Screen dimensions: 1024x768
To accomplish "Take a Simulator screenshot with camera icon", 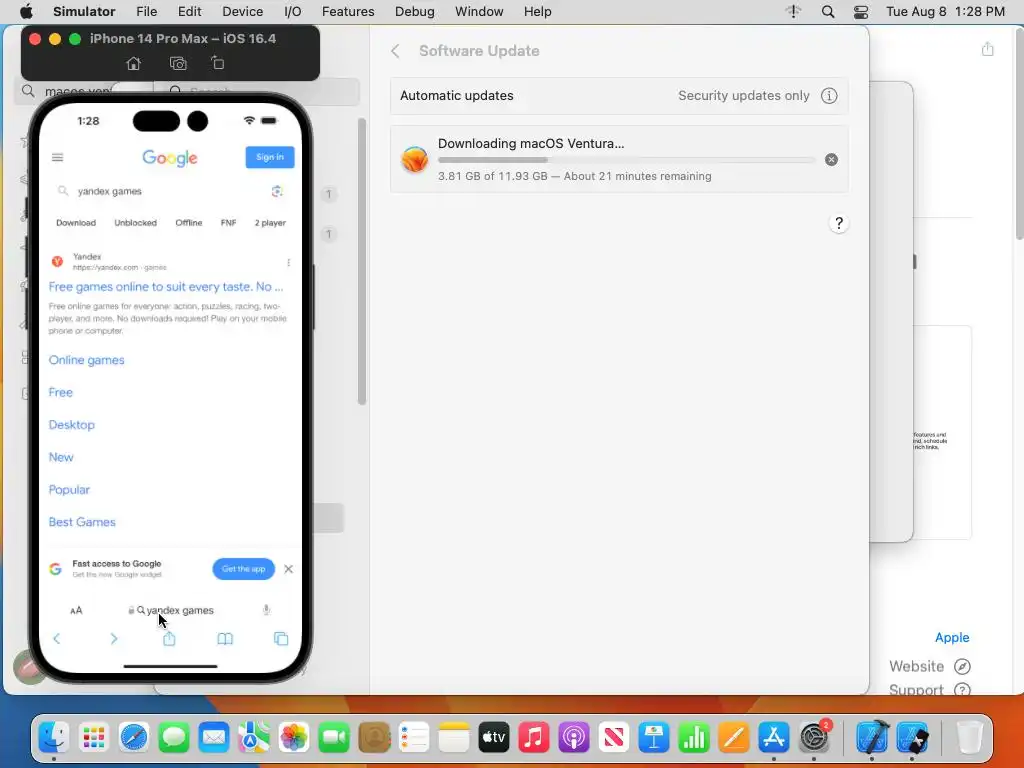I will pyautogui.click(x=178, y=63).
